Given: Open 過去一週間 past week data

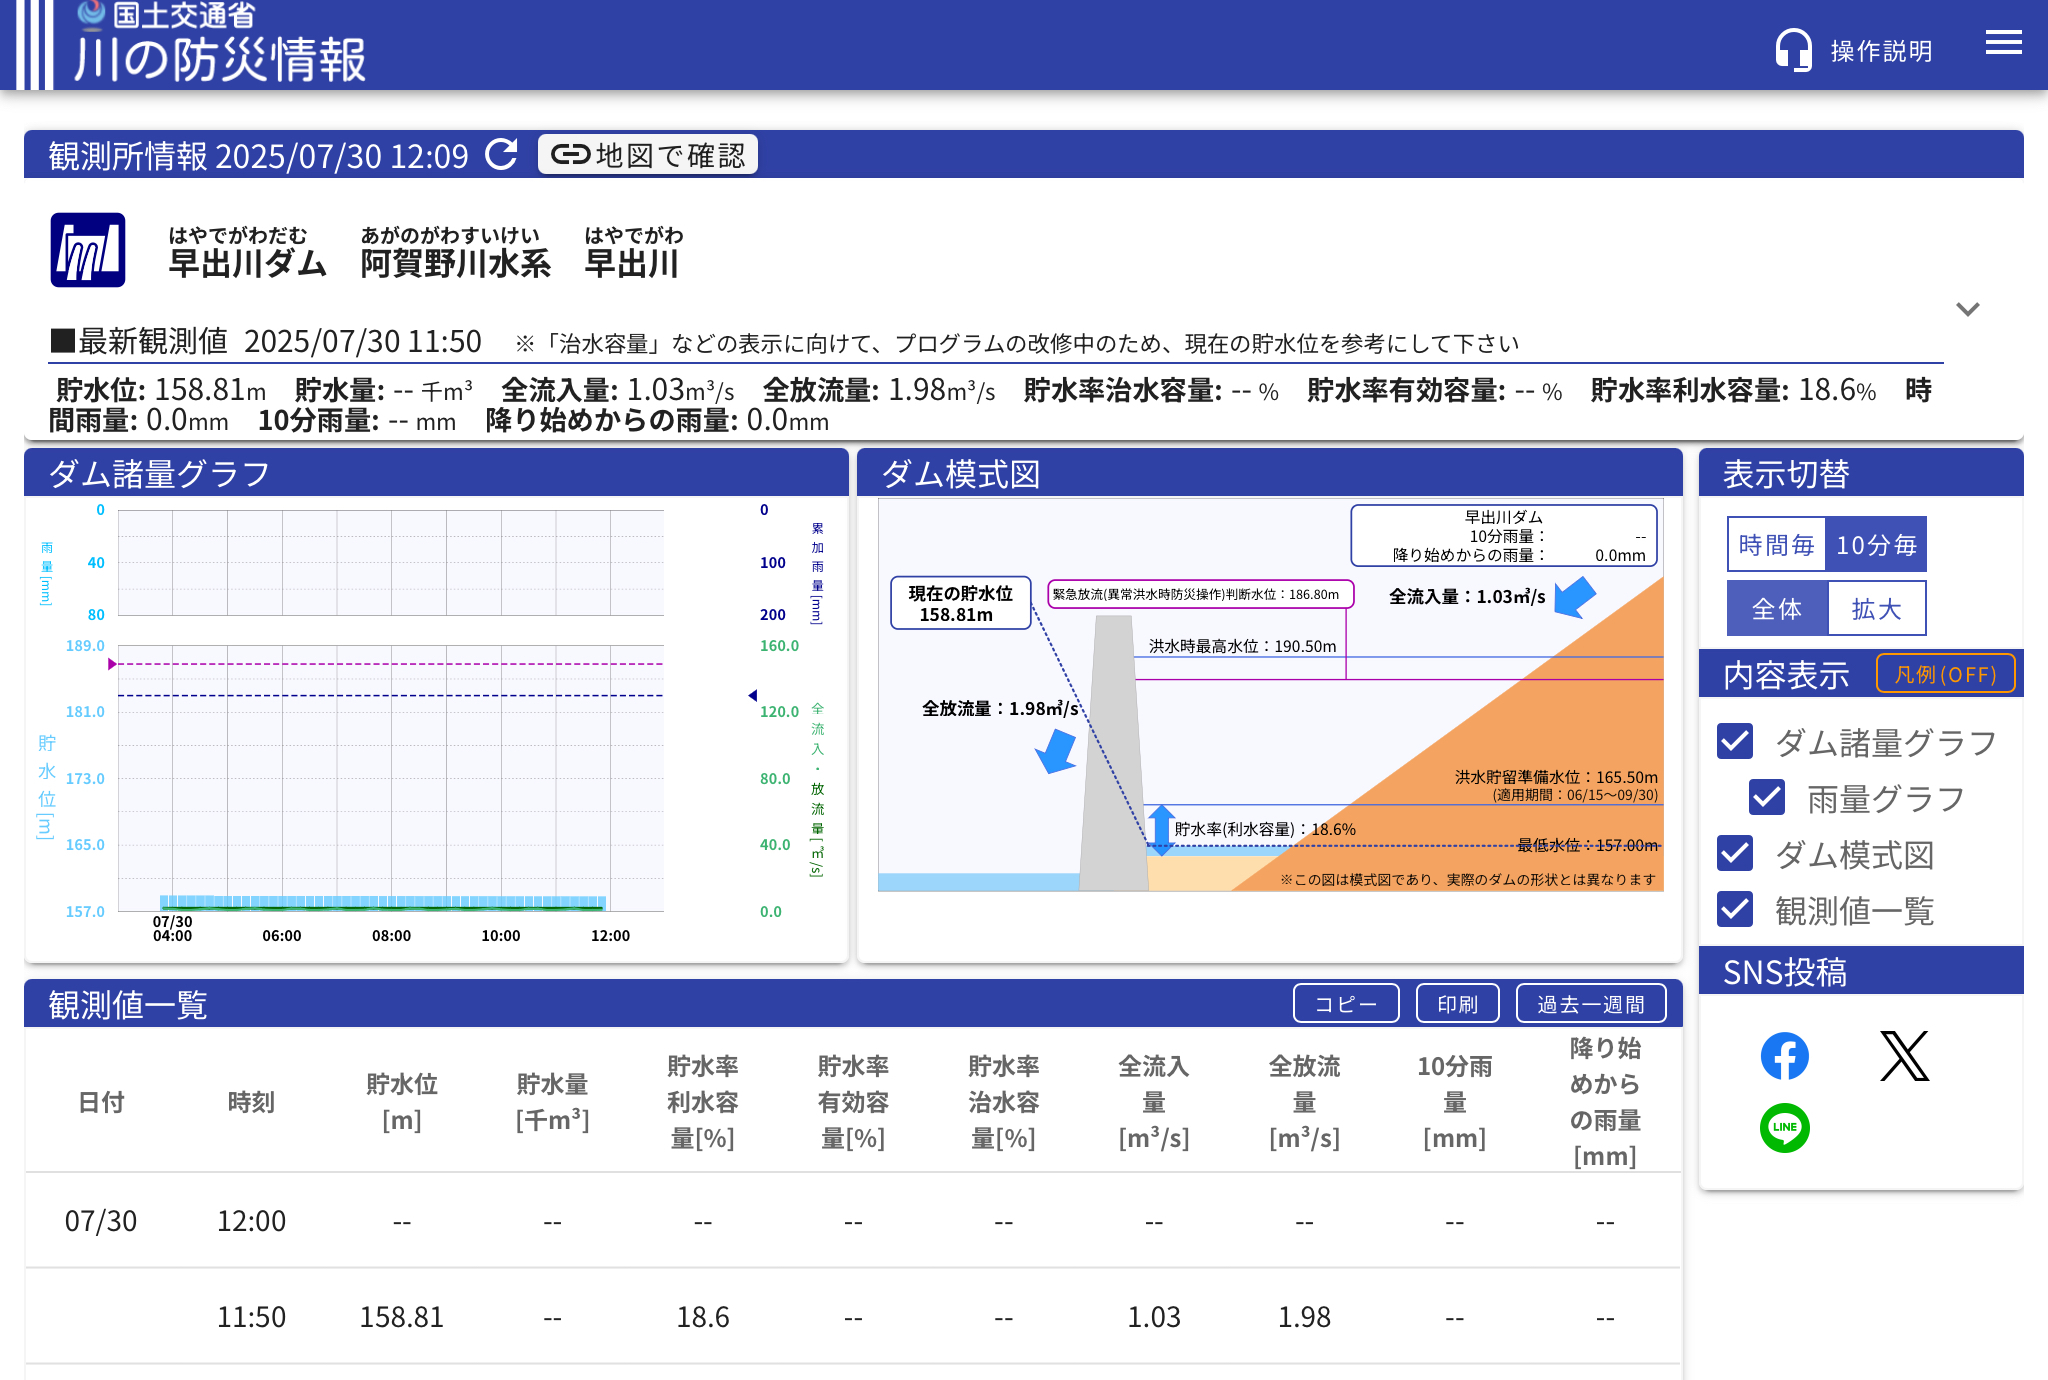Looking at the screenshot, I should [x=1590, y=1004].
